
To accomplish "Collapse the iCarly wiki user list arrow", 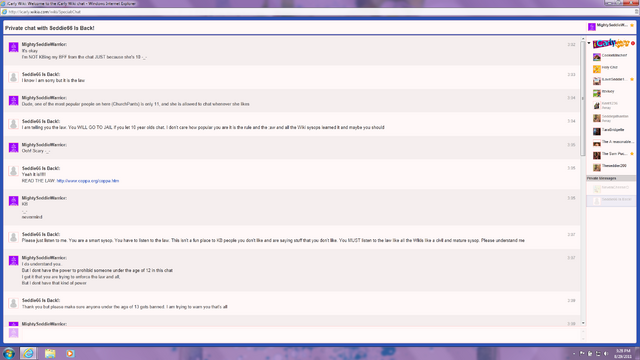I will 589,43.
